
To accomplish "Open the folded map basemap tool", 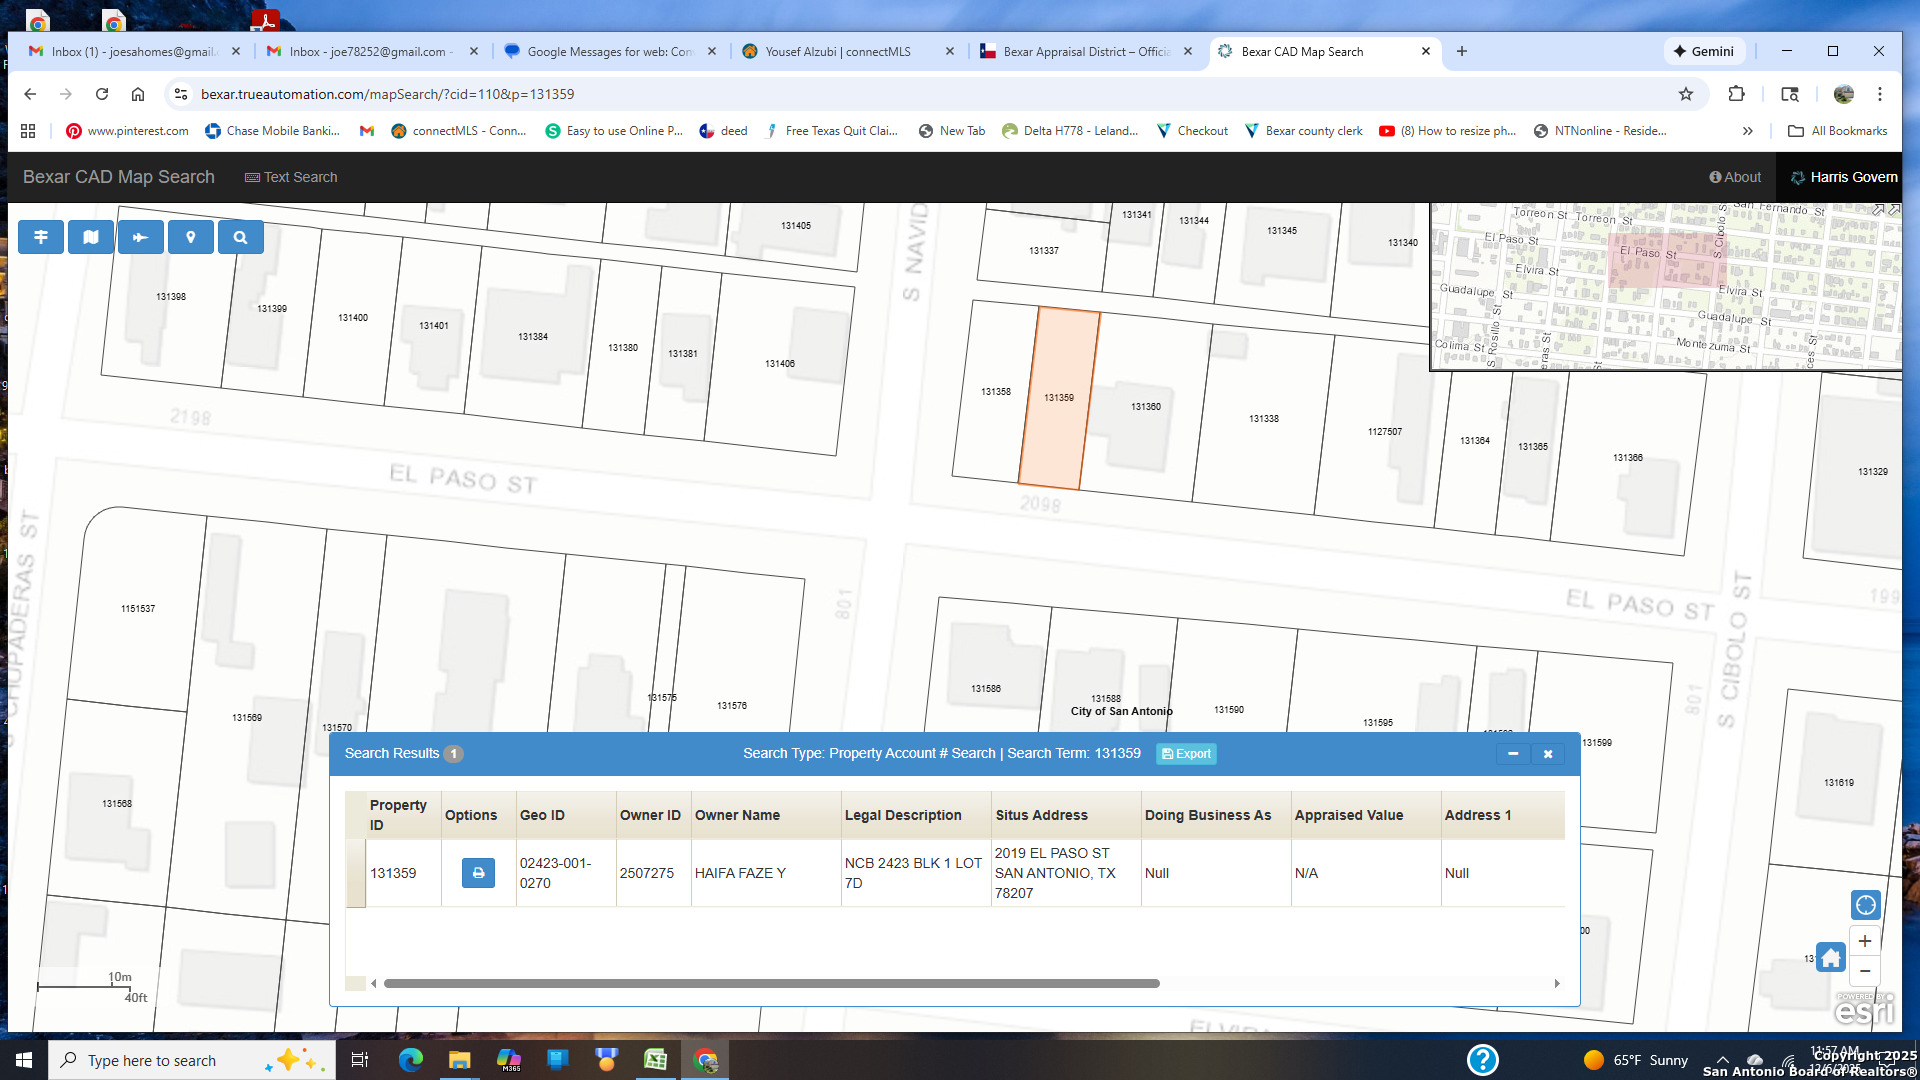I will tap(91, 237).
